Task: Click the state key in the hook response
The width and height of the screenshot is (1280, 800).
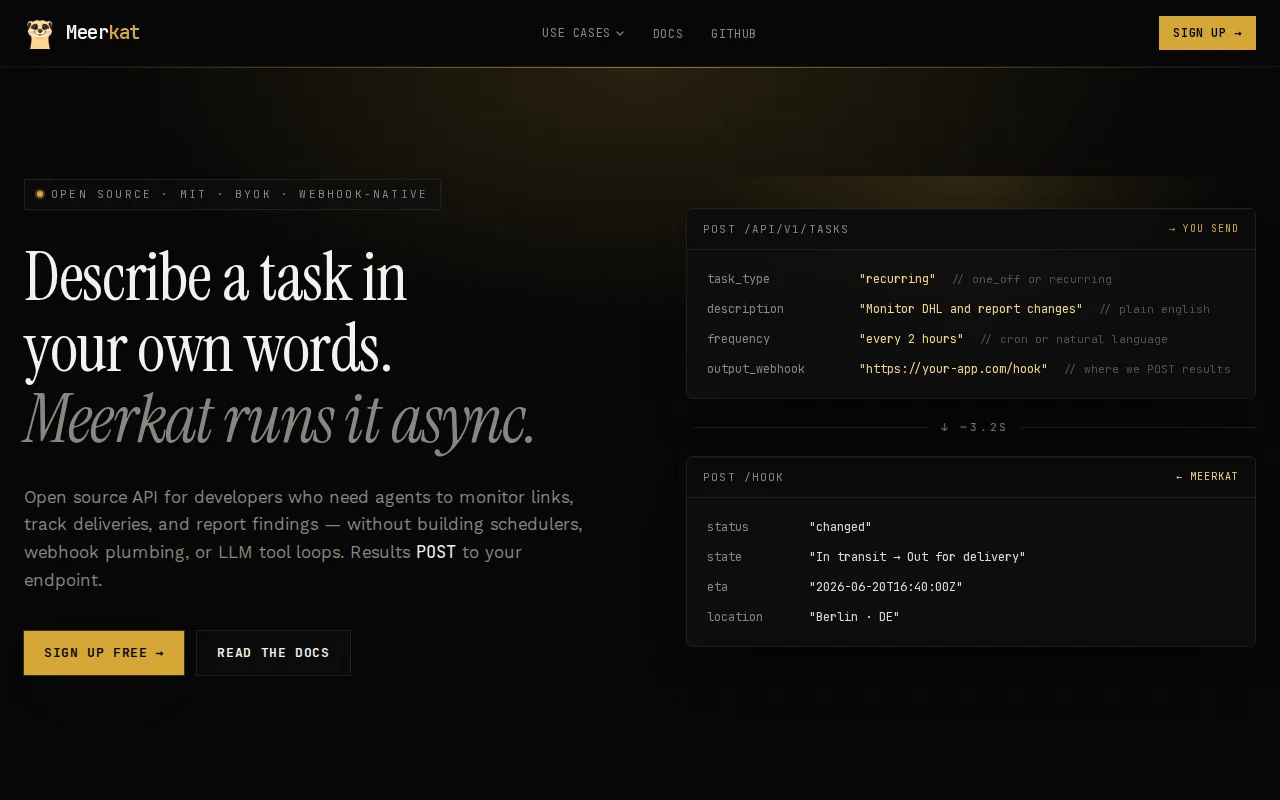Action: click(x=724, y=557)
